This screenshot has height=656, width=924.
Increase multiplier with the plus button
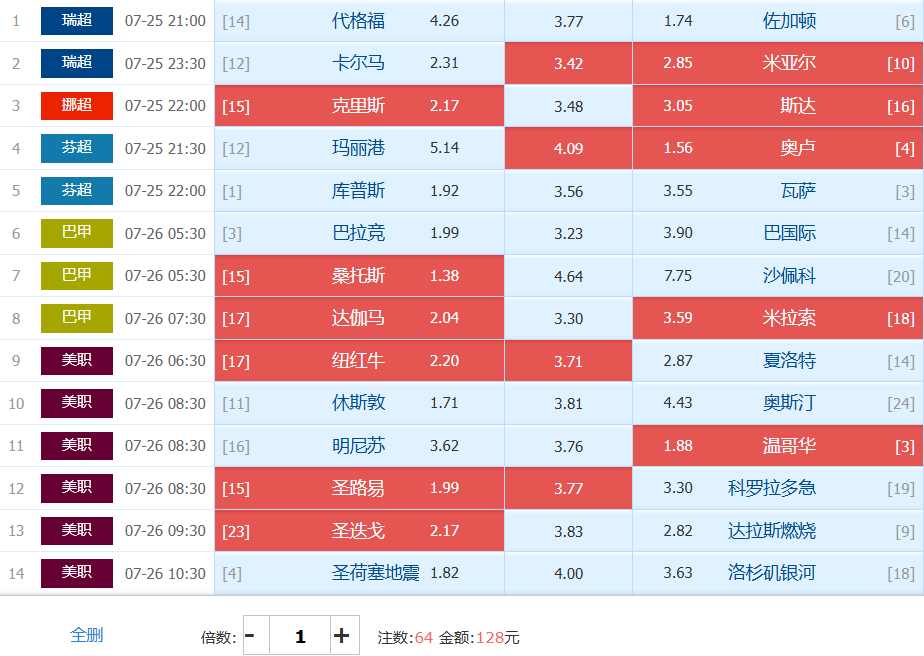point(342,635)
